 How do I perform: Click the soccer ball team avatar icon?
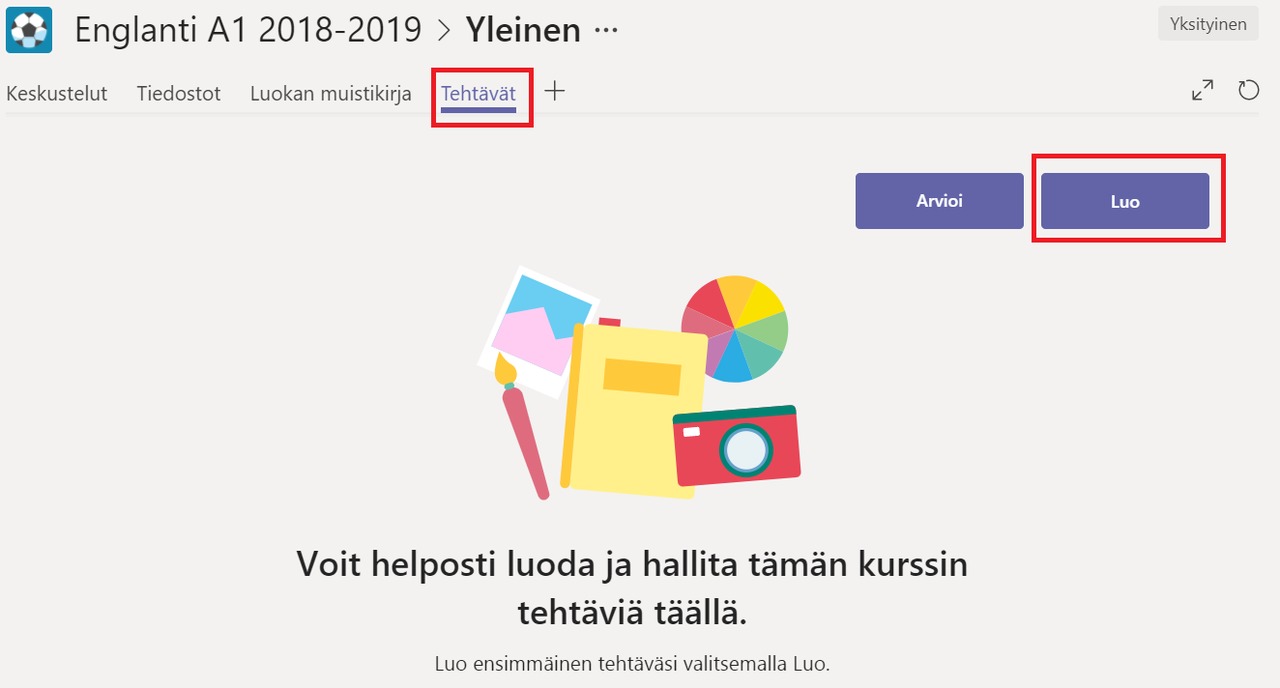(29, 30)
